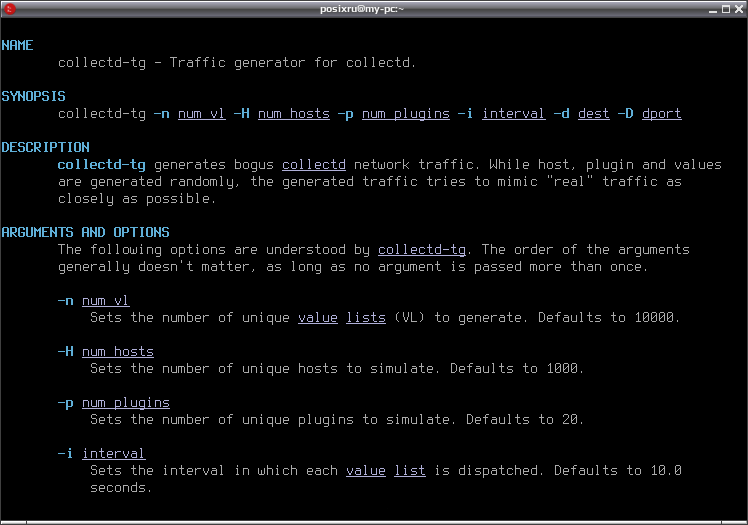Viewport: 748px width, 525px height.
Task: Click the red terminal icon in title bar
Action: coord(10,9)
